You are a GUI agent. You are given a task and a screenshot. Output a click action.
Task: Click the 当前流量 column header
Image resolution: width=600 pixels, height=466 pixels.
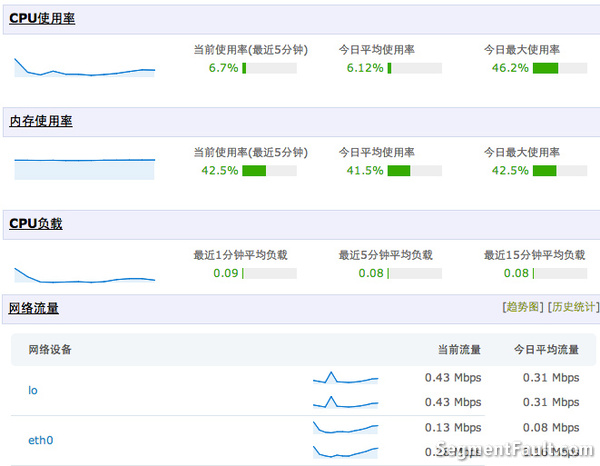coord(459,350)
